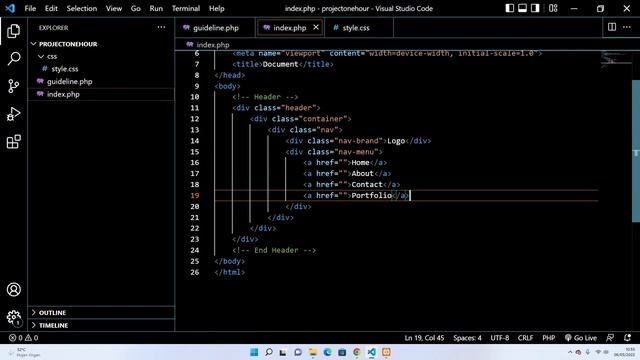Open the Selection menu
Image resolution: width=640 pixels, height=360 pixels.
click(x=82, y=8)
